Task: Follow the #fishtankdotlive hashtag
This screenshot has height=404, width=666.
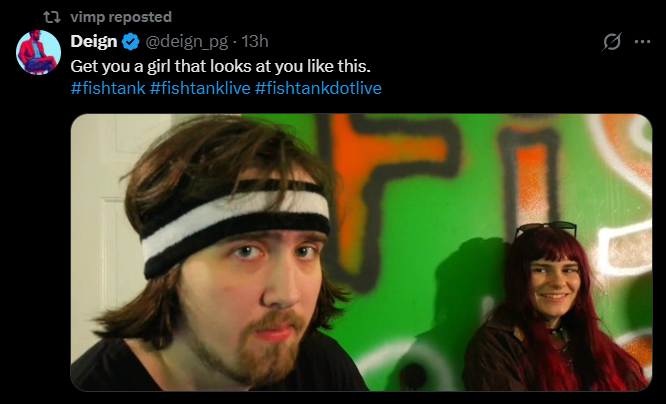Action: pos(318,88)
